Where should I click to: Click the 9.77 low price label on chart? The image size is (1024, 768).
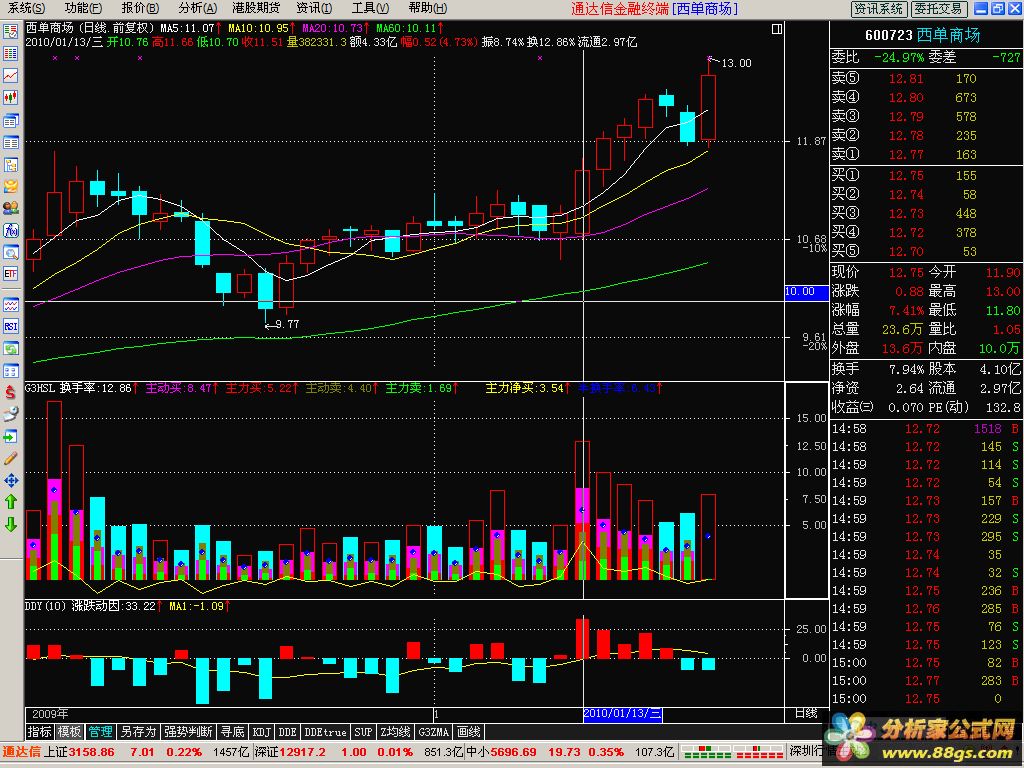pos(287,324)
